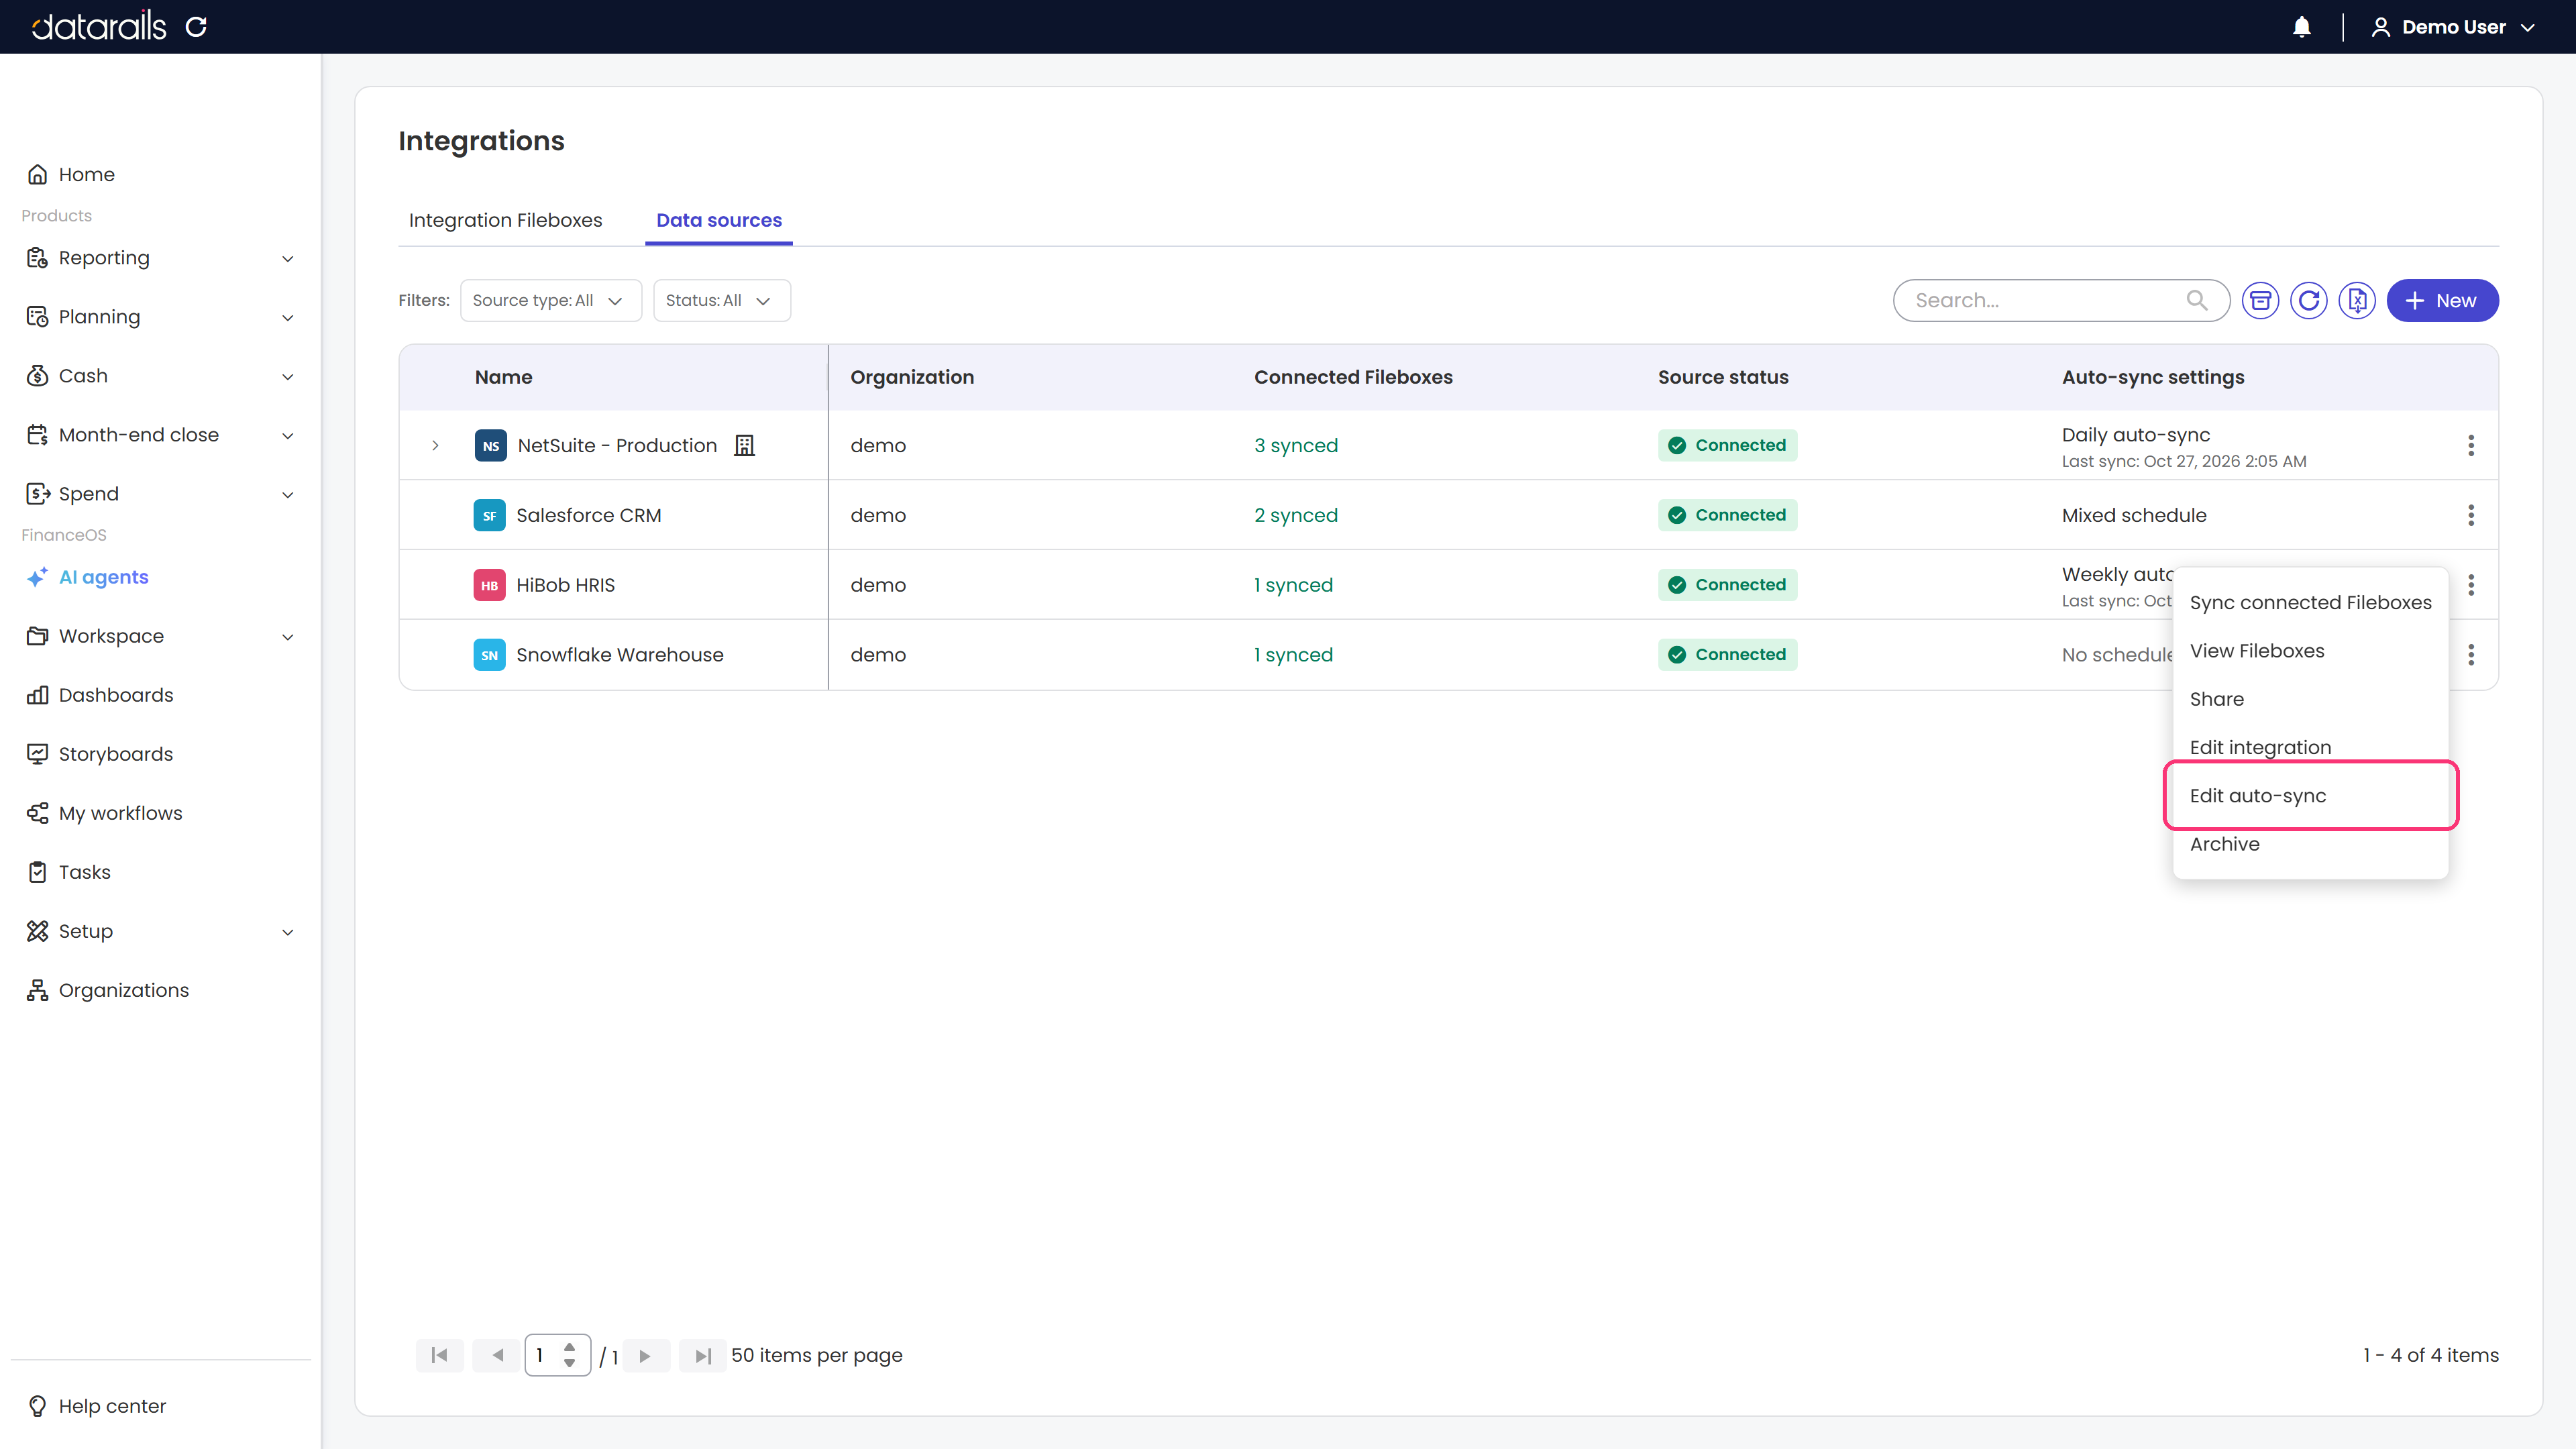Open the NetSuite row three-dot menu
The height and width of the screenshot is (1449, 2576).
(2471, 445)
